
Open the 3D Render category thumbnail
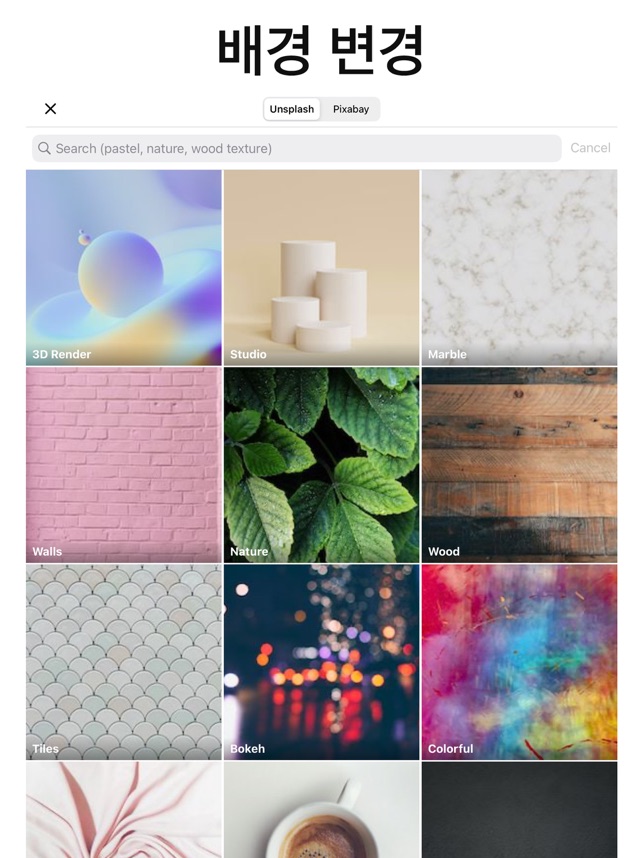pos(124,268)
